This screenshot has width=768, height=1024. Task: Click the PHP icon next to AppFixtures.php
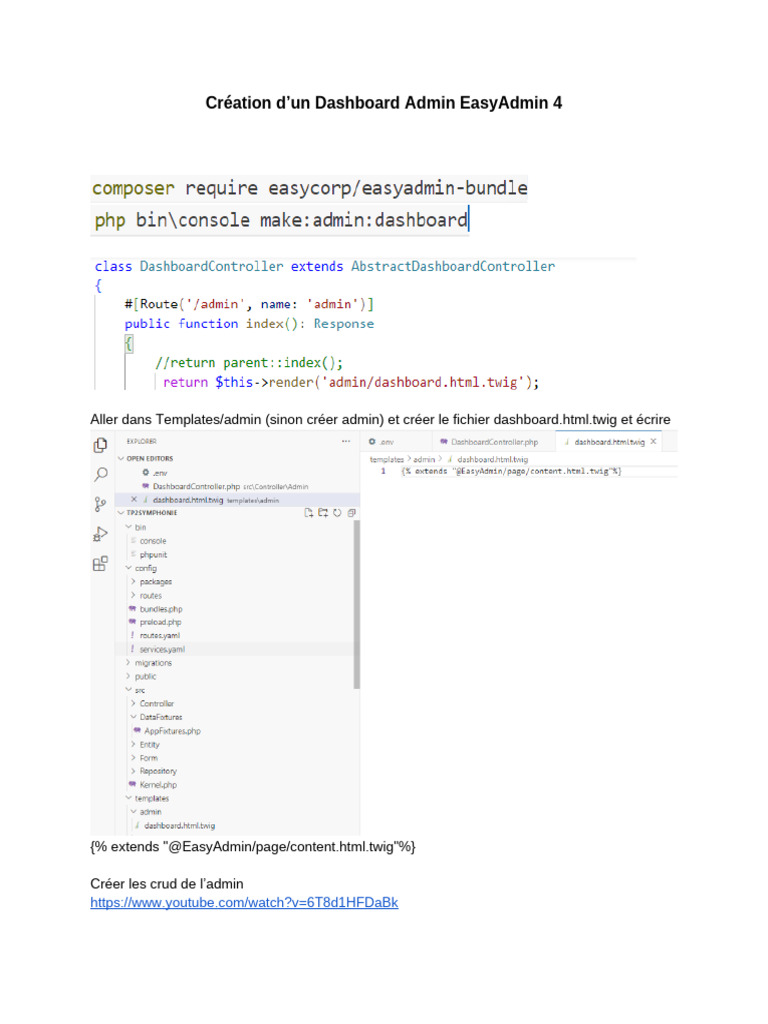pyautogui.click(x=137, y=730)
